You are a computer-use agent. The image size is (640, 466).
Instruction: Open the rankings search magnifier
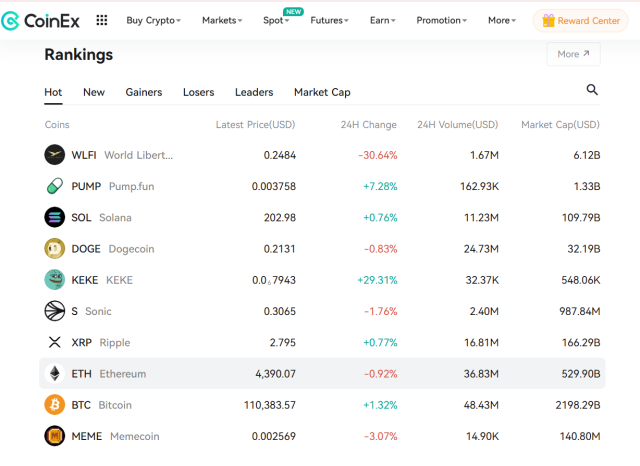coord(592,89)
